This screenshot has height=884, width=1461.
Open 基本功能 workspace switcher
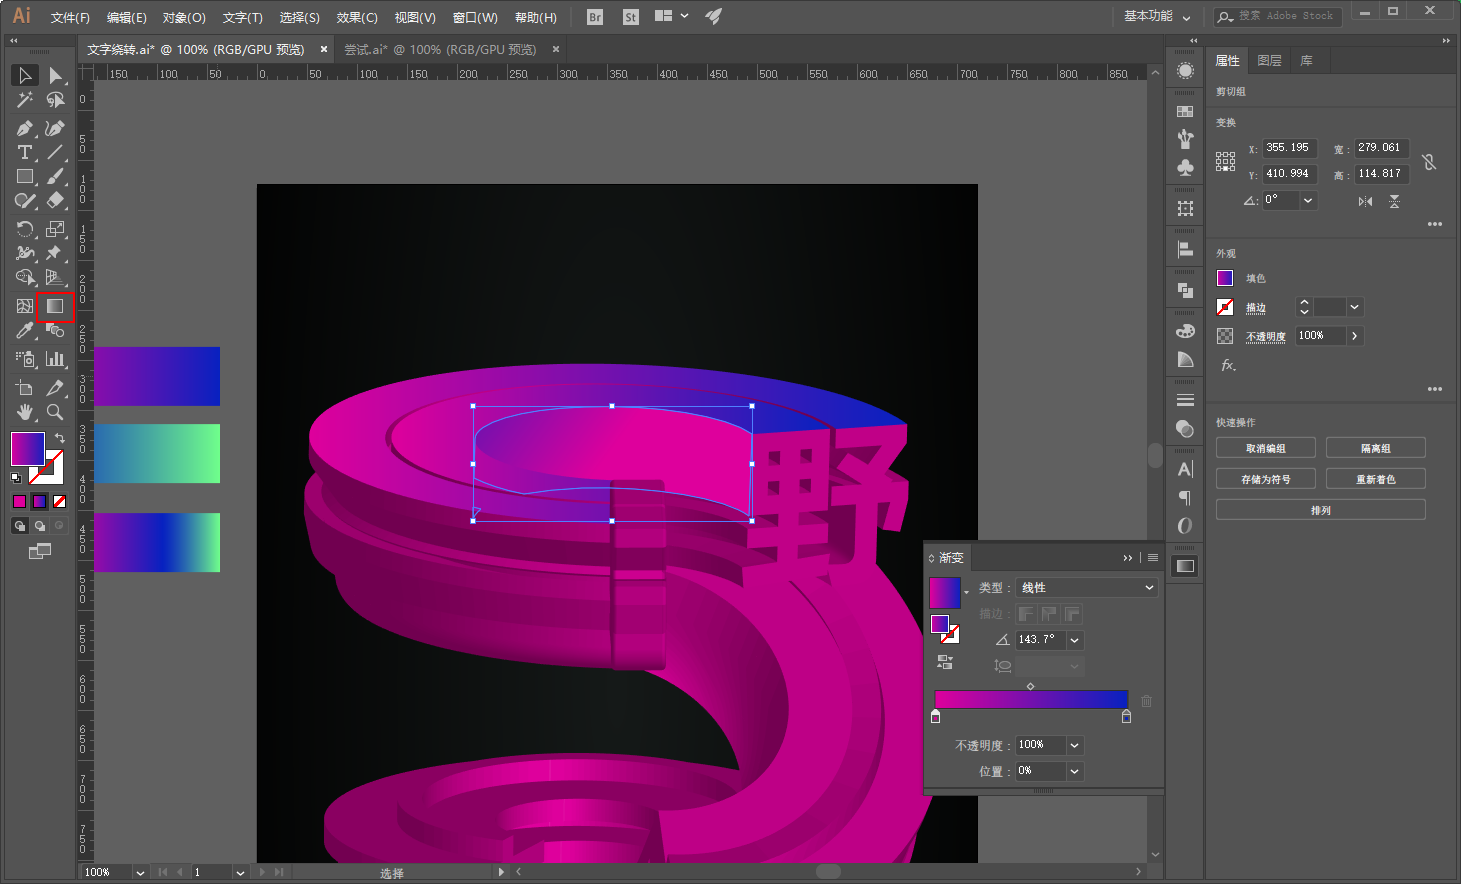pyautogui.click(x=1157, y=16)
